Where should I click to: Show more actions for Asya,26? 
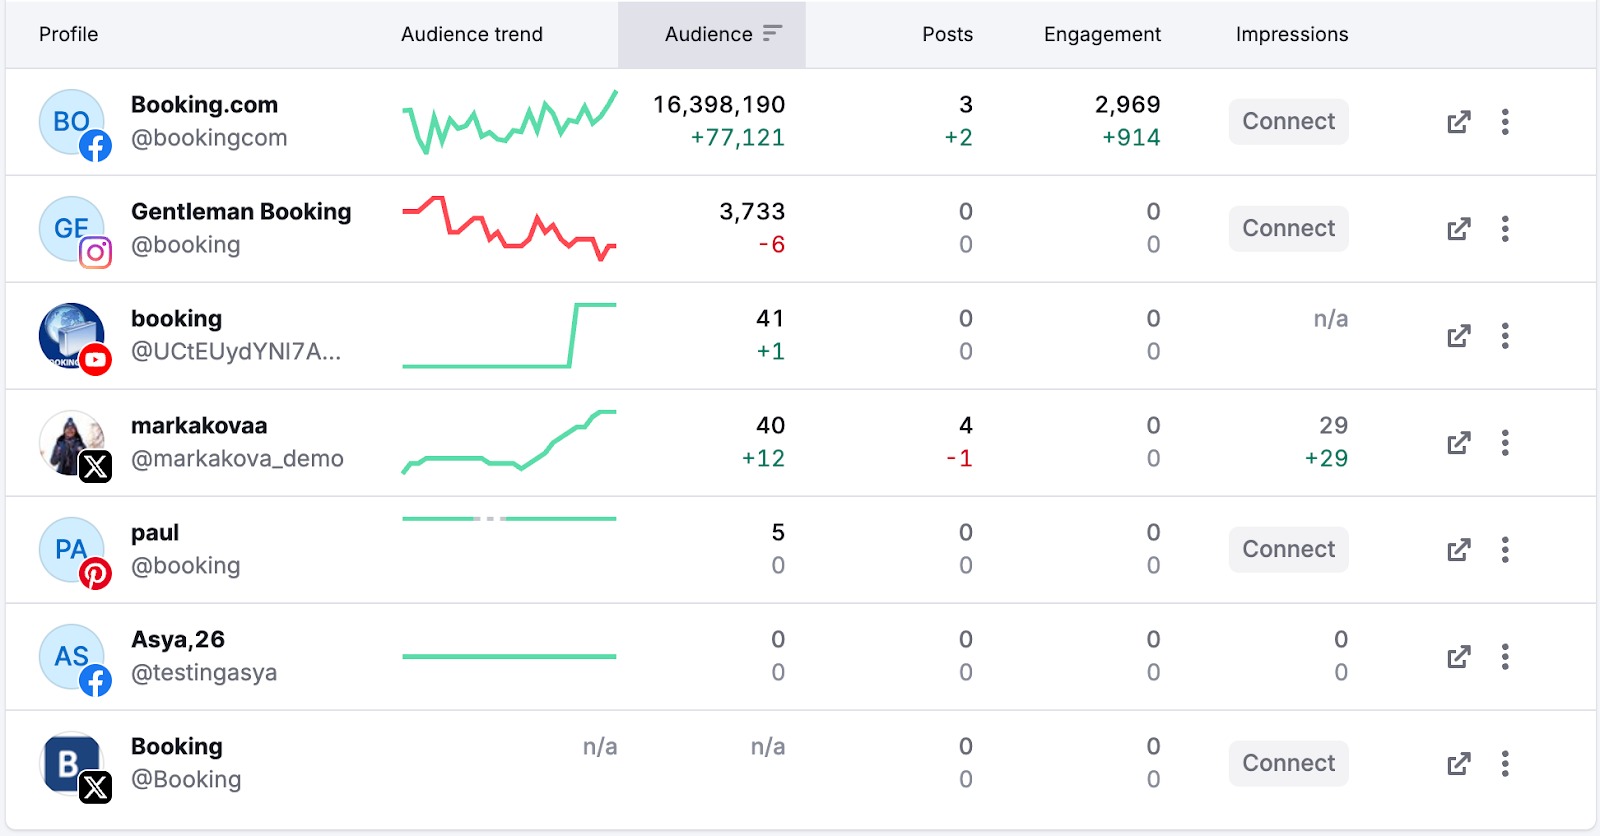pyautogui.click(x=1504, y=657)
